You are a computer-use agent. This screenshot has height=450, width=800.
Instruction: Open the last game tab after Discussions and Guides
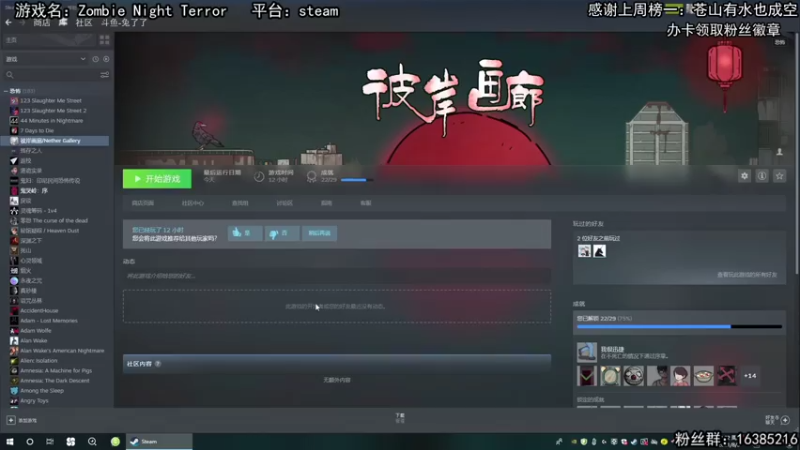coord(366,203)
